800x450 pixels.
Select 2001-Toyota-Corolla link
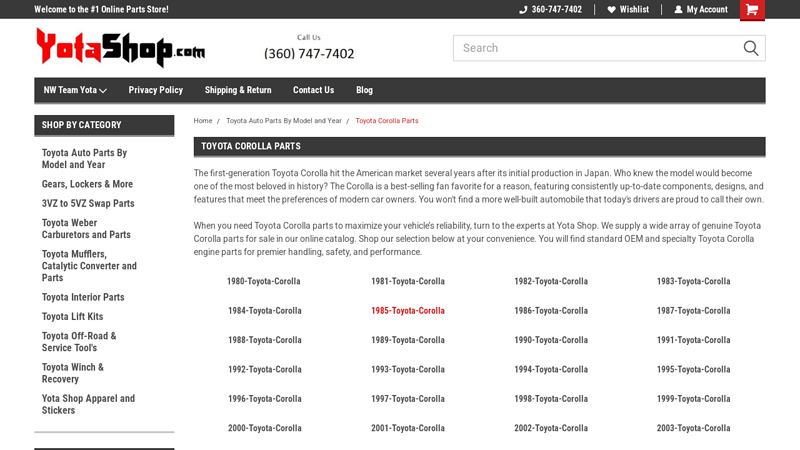(408, 428)
